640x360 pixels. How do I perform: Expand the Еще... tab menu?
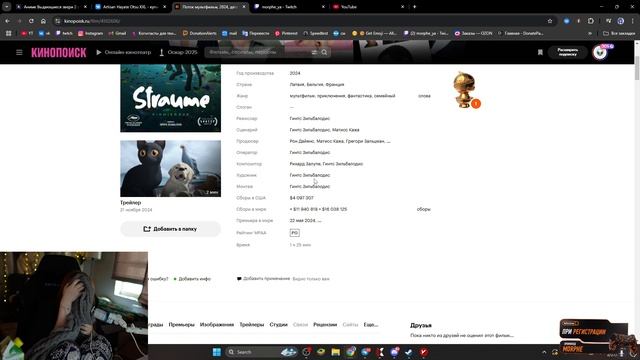pyautogui.click(x=371, y=324)
